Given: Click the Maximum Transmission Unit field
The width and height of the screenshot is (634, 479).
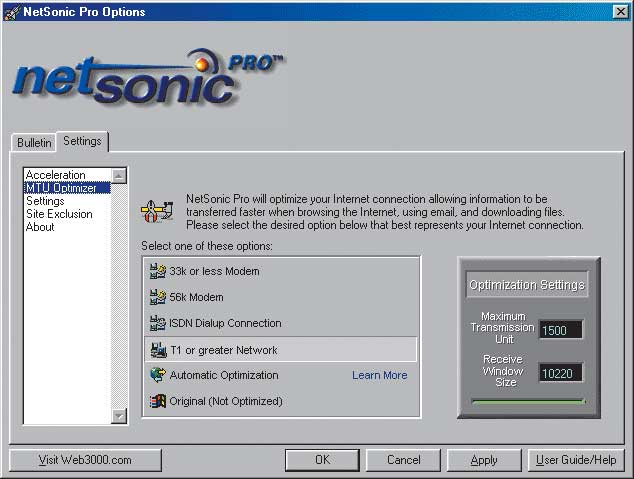Looking at the screenshot, I should click(x=560, y=330).
